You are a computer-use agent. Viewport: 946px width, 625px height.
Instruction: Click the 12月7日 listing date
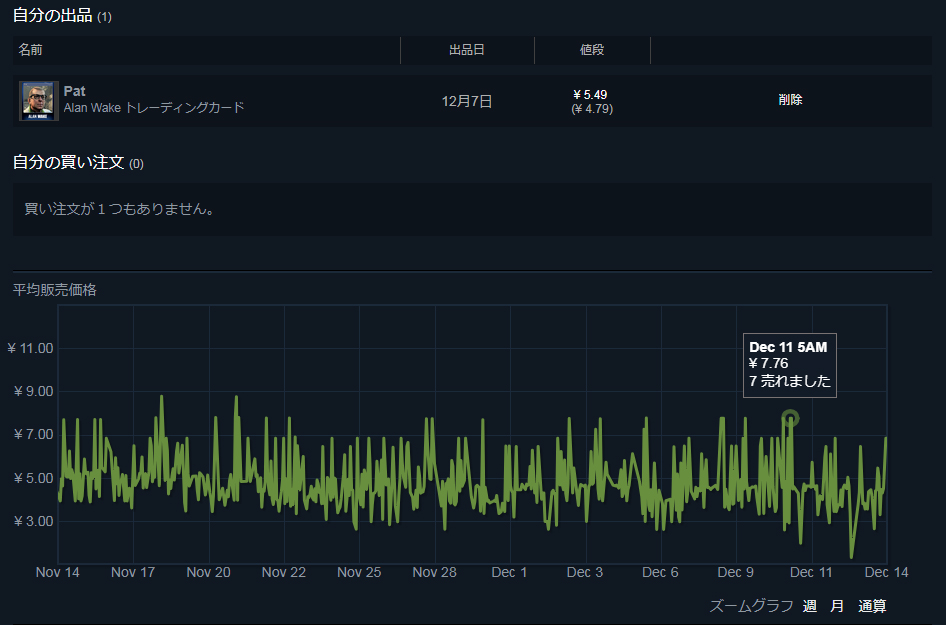[467, 101]
